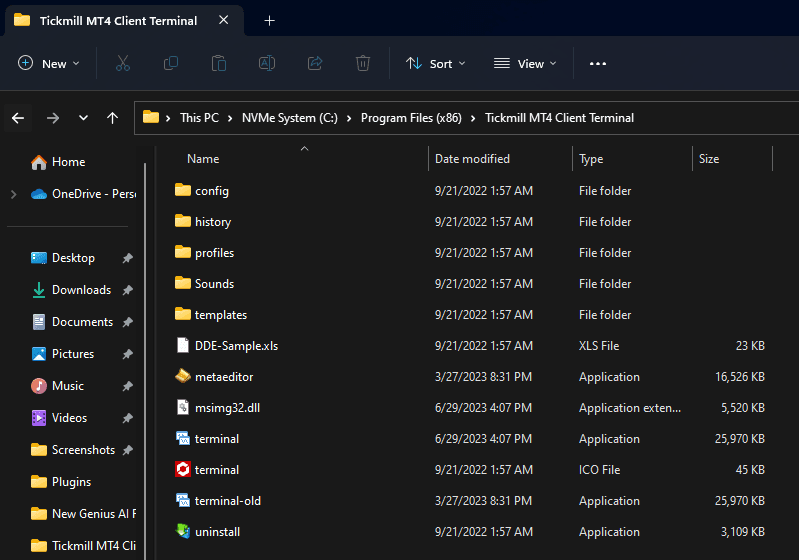Viewport: 799px width, 560px height.
Task: Select the config folder icon
Action: click(x=182, y=190)
